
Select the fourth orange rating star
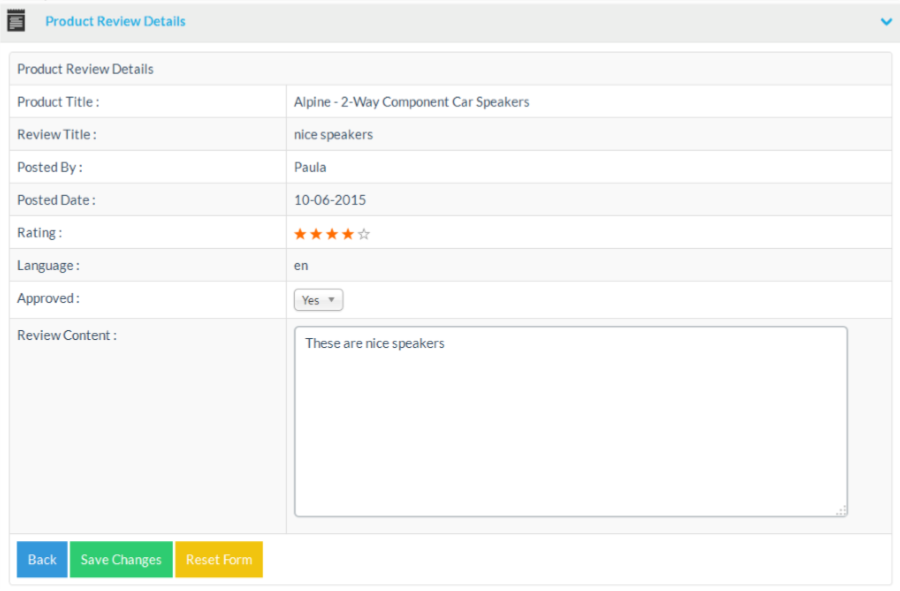click(x=348, y=234)
